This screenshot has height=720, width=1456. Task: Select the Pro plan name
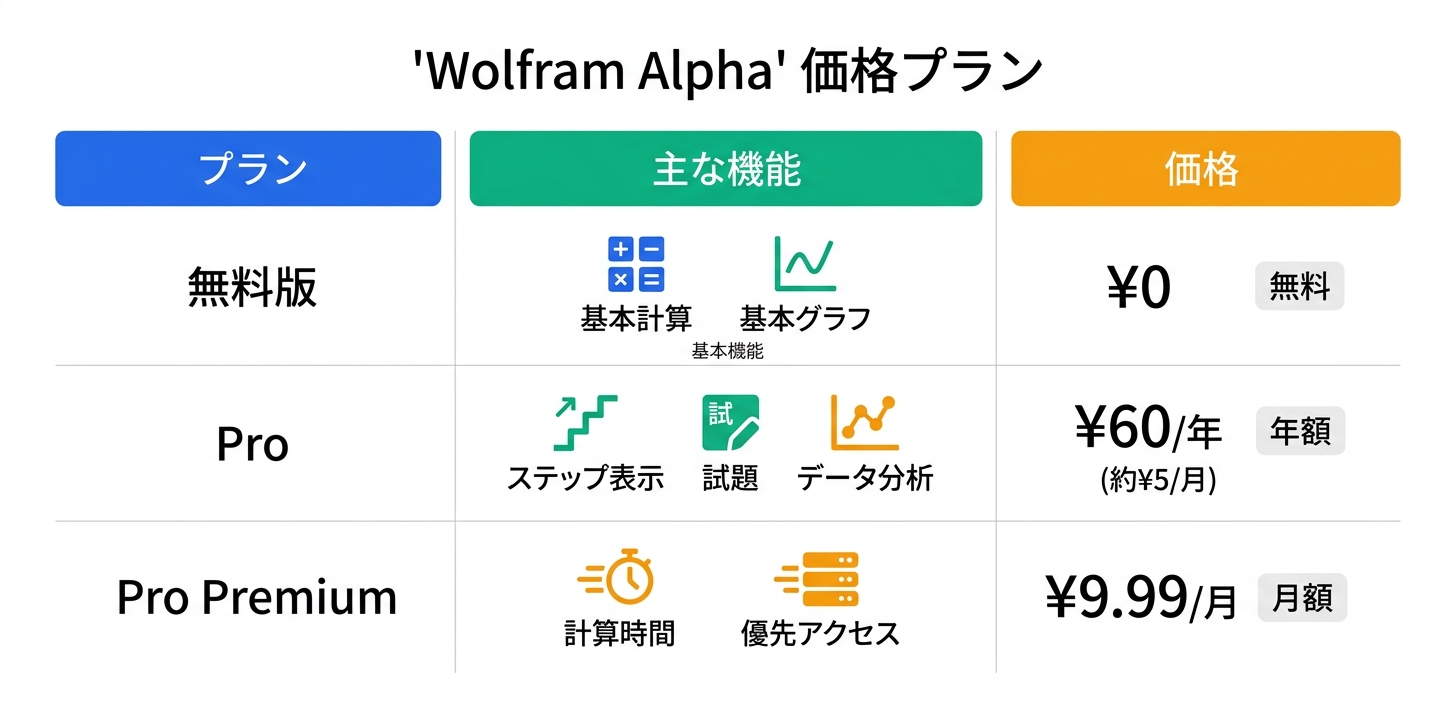[252, 444]
